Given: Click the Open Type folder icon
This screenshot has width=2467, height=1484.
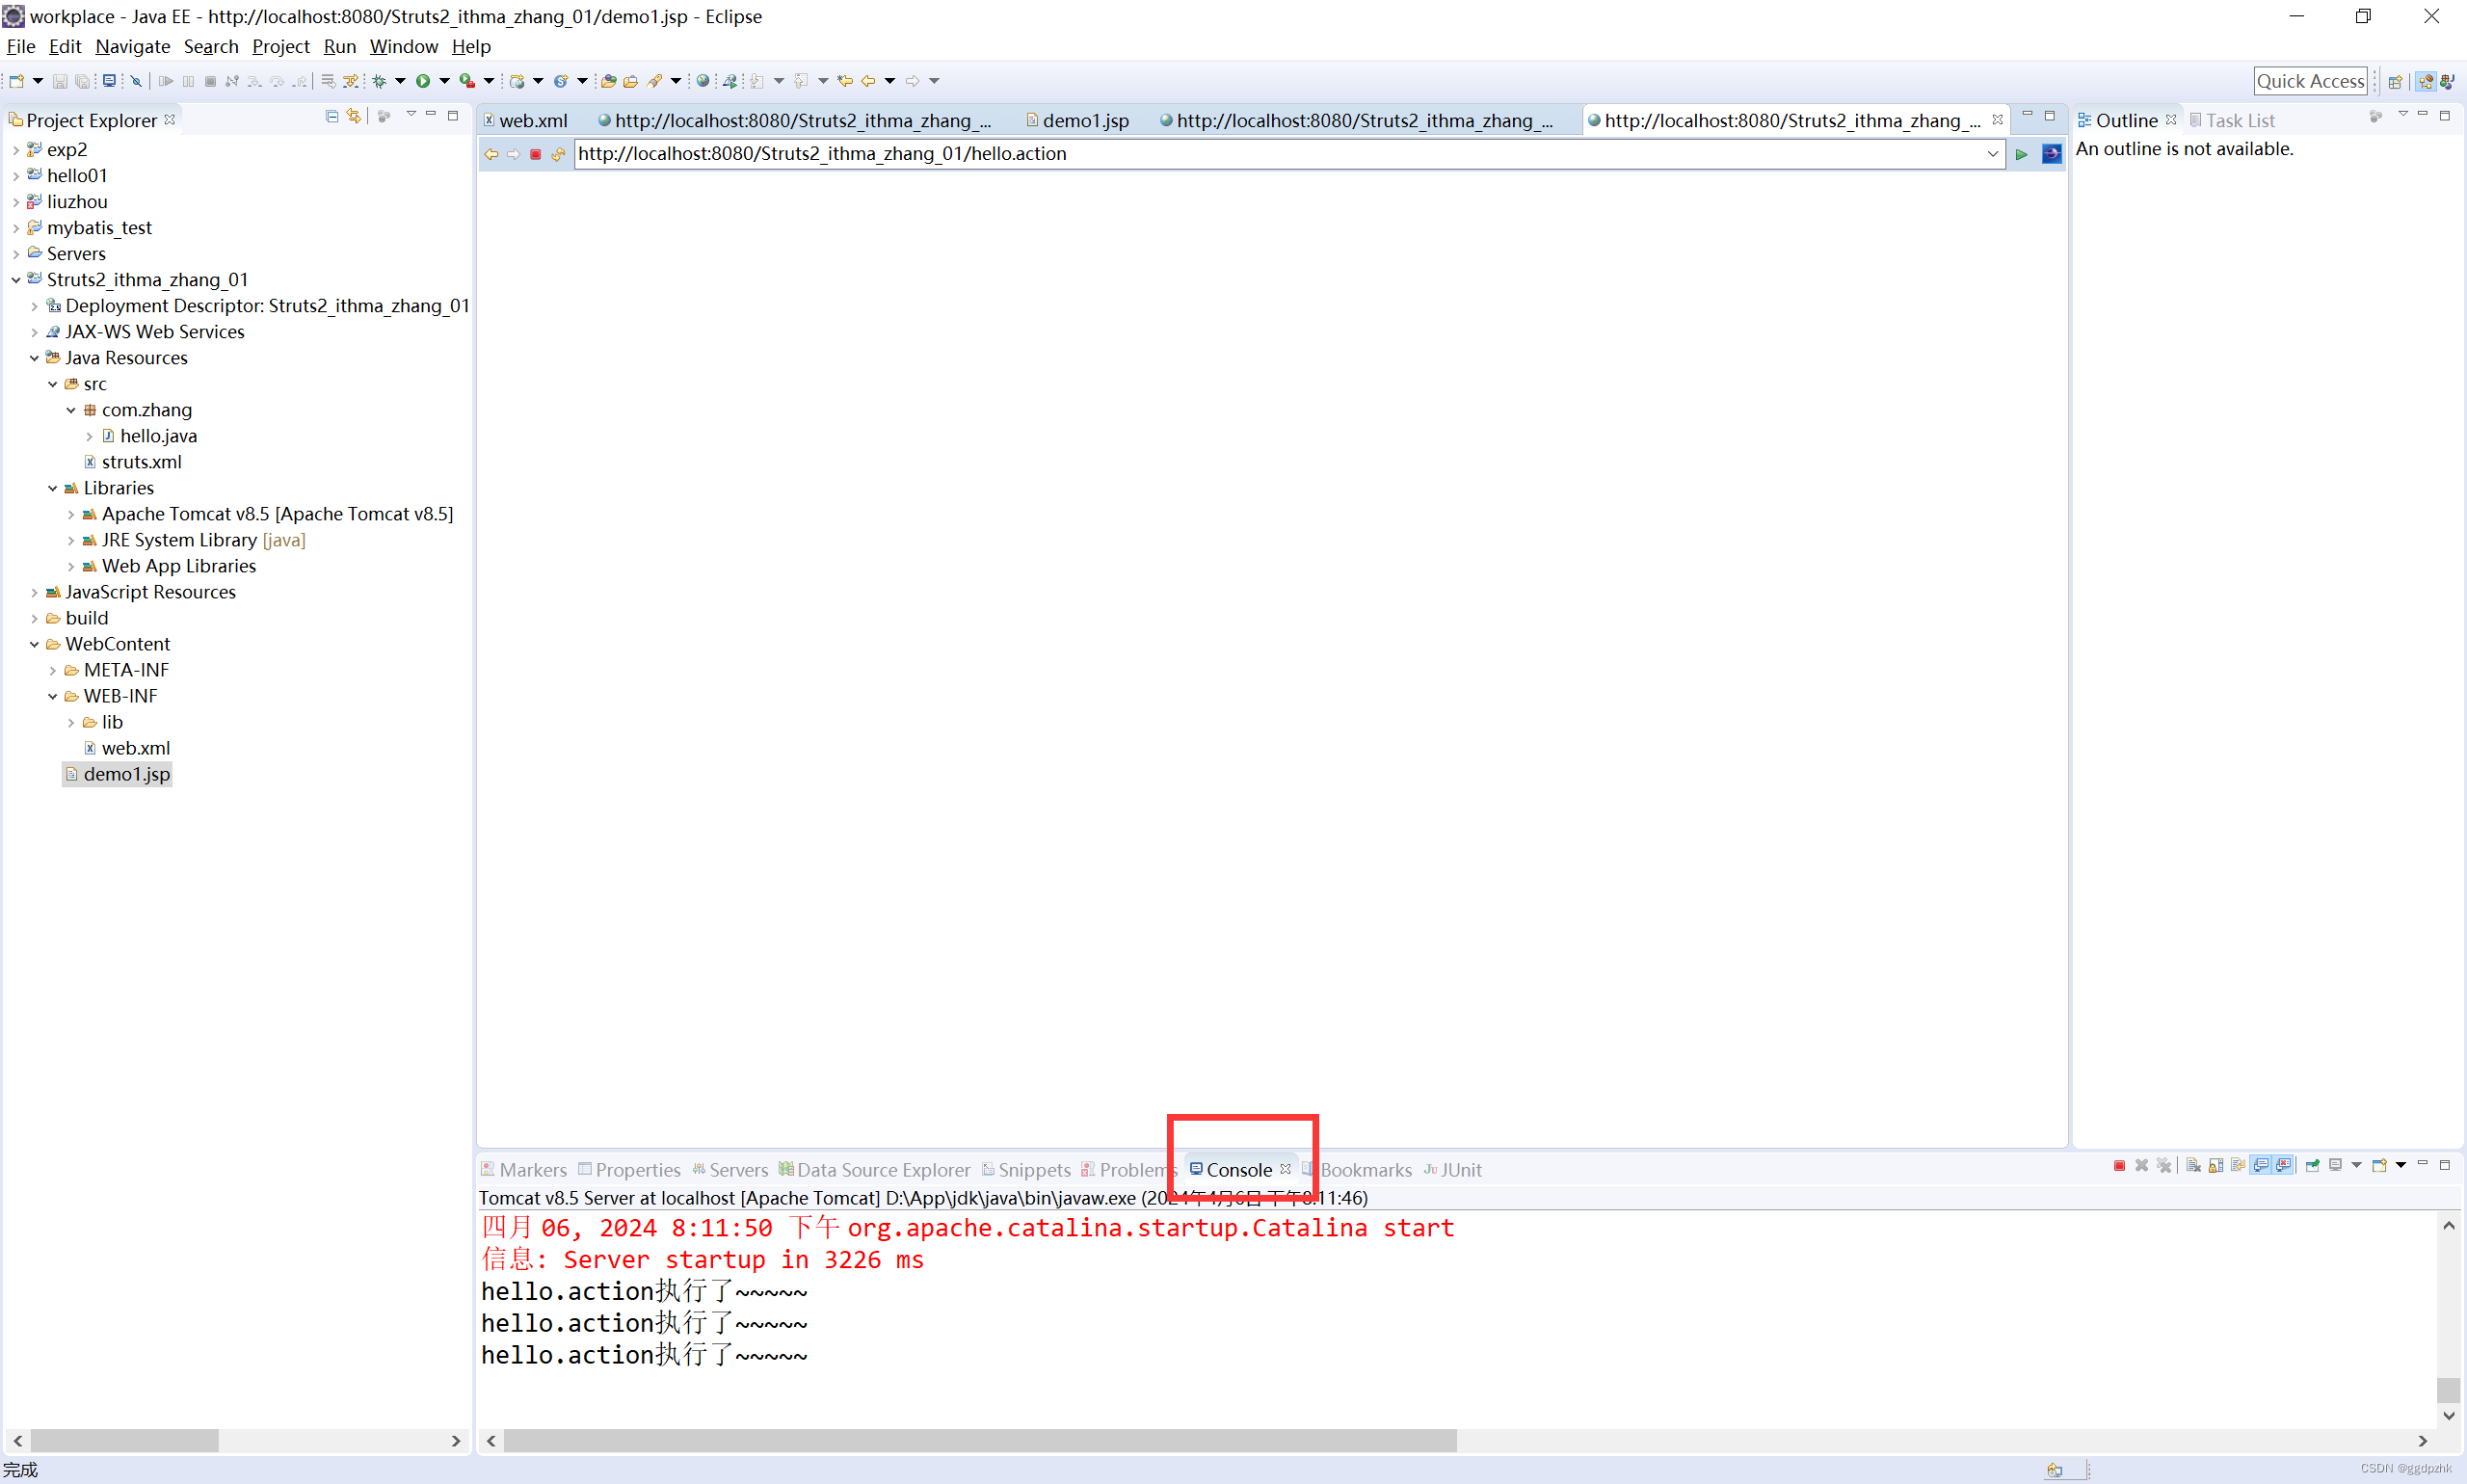Looking at the screenshot, I should coord(608,81).
